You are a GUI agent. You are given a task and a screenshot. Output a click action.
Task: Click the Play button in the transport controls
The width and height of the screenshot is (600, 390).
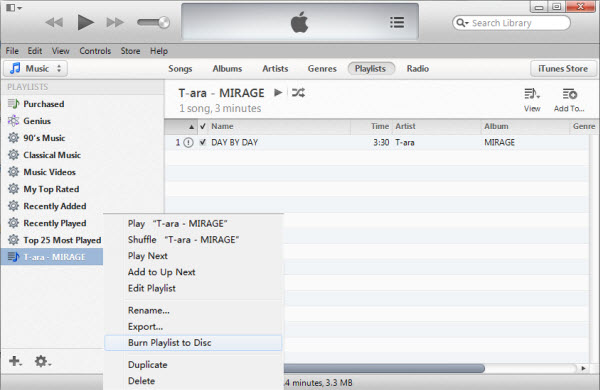coord(85,22)
